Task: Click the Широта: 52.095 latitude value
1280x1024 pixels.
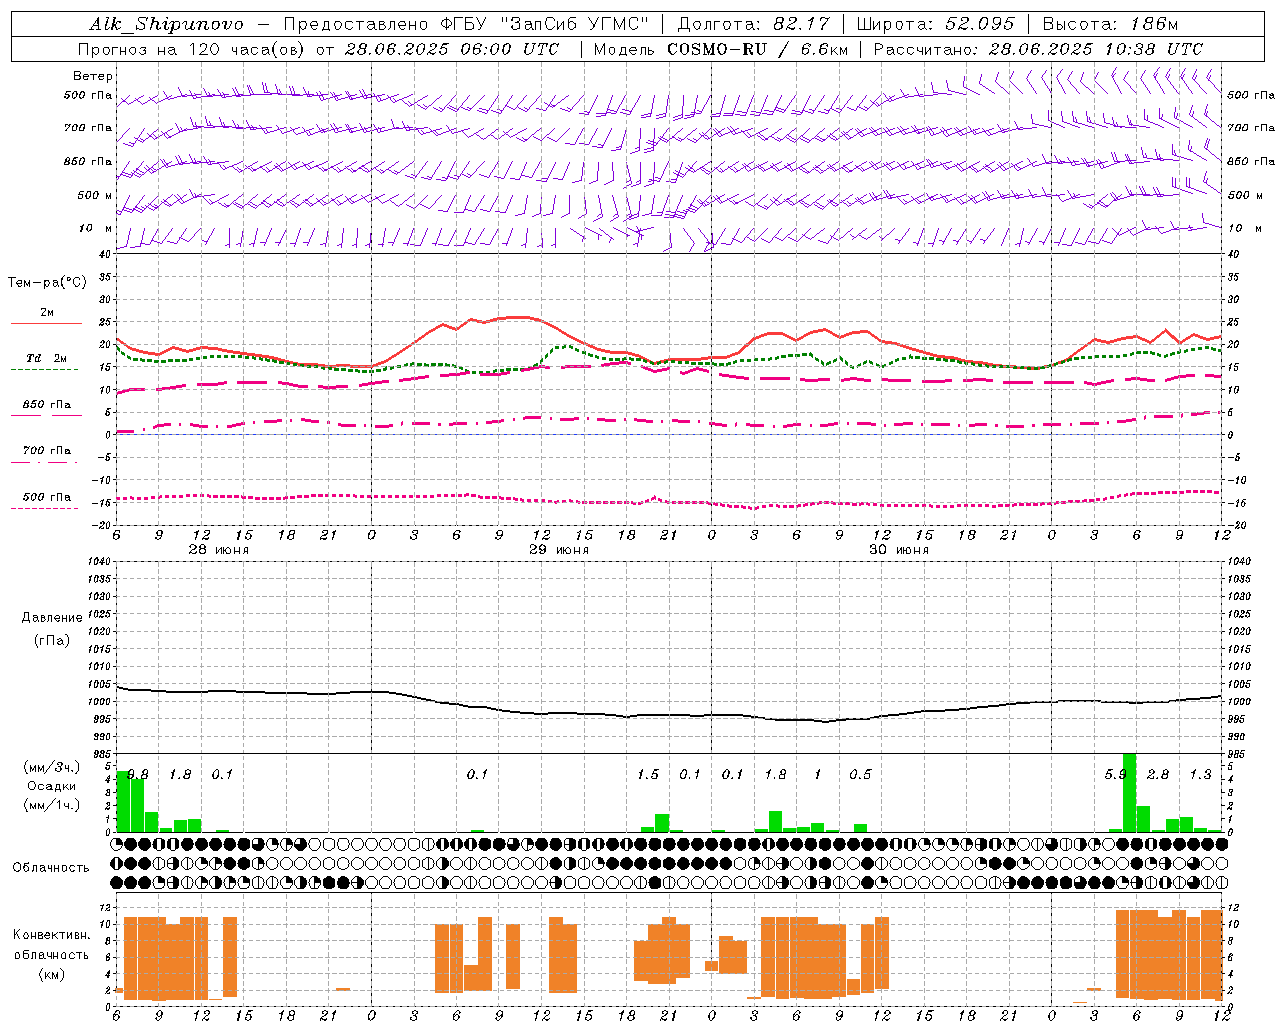Action: (935, 24)
